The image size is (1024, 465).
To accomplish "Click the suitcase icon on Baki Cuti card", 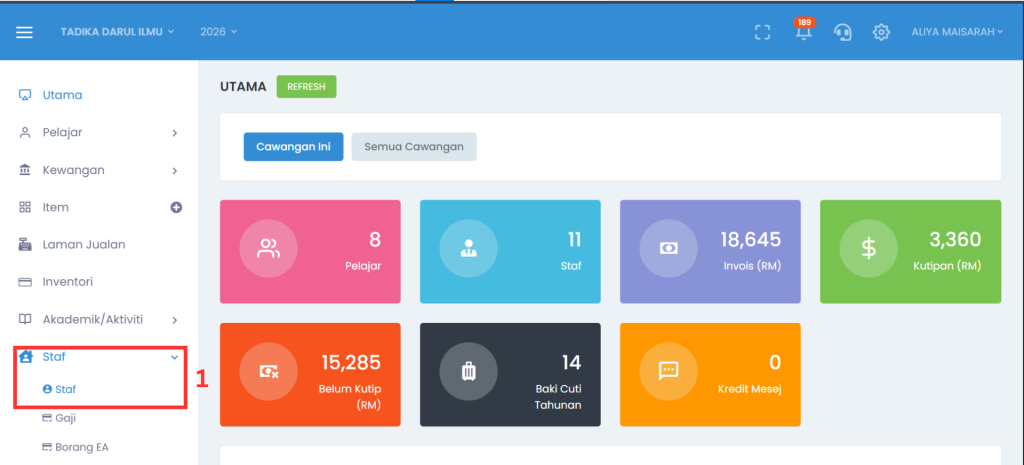I will 468,371.
